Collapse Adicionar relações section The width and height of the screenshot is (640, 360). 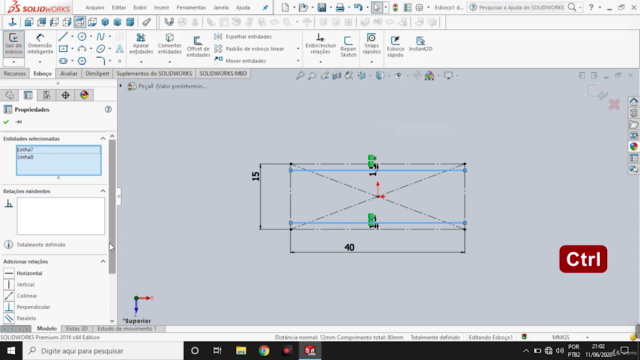pyautogui.click(x=103, y=261)
